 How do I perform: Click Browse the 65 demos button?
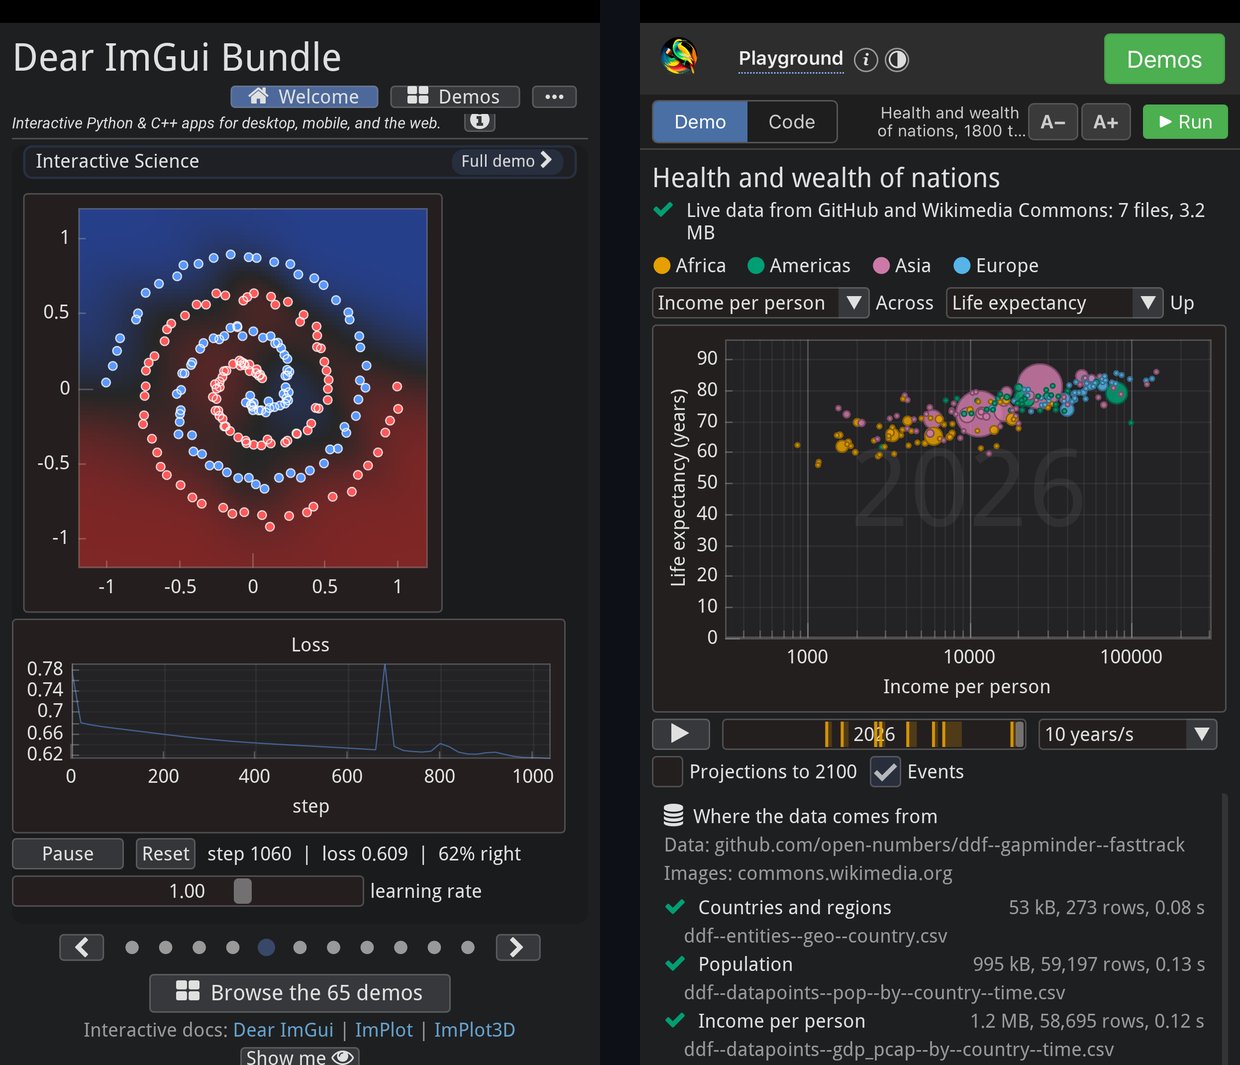click(300, 993)
